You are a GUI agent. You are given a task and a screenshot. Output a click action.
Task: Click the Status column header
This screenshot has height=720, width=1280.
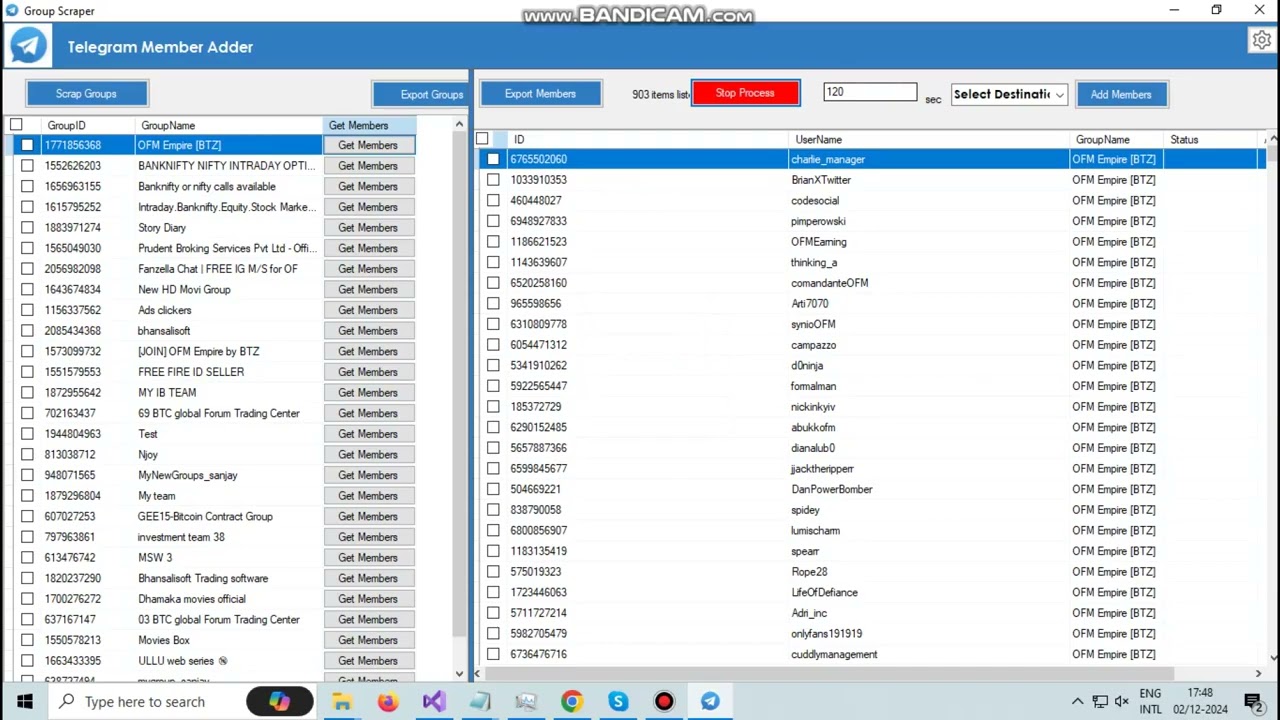[1212, 139]
